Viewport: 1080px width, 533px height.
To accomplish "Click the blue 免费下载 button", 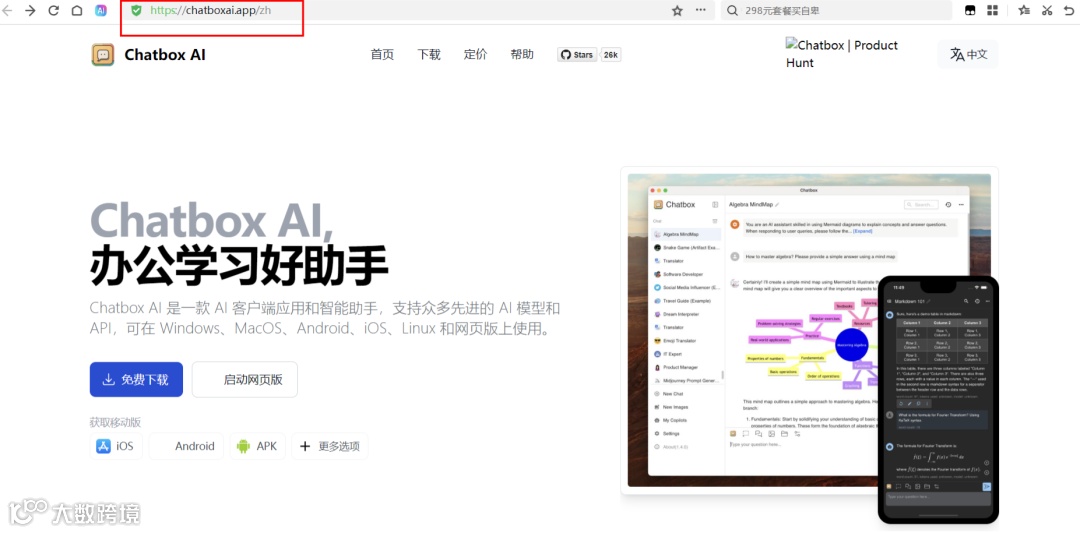I will (136, 379).
